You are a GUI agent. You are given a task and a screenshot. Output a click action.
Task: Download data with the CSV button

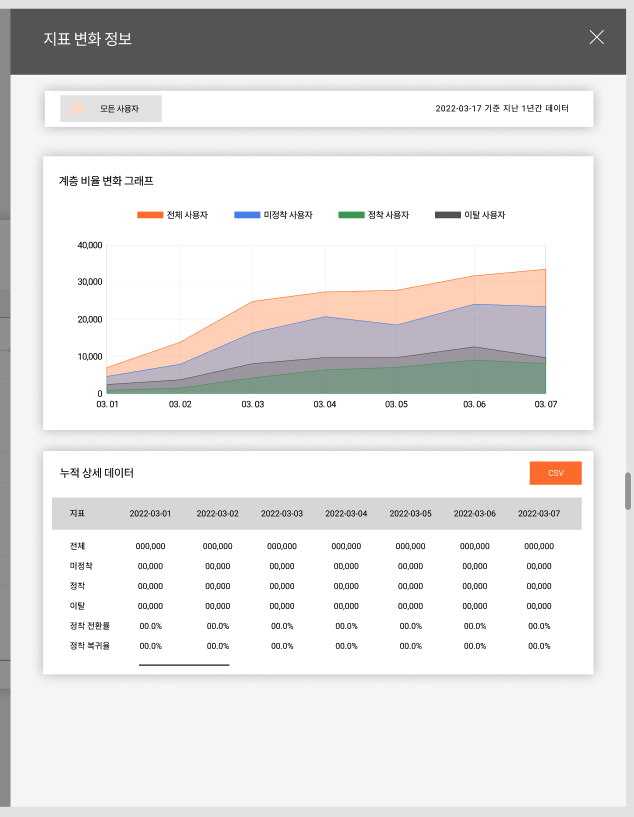(x=555, y=473)
